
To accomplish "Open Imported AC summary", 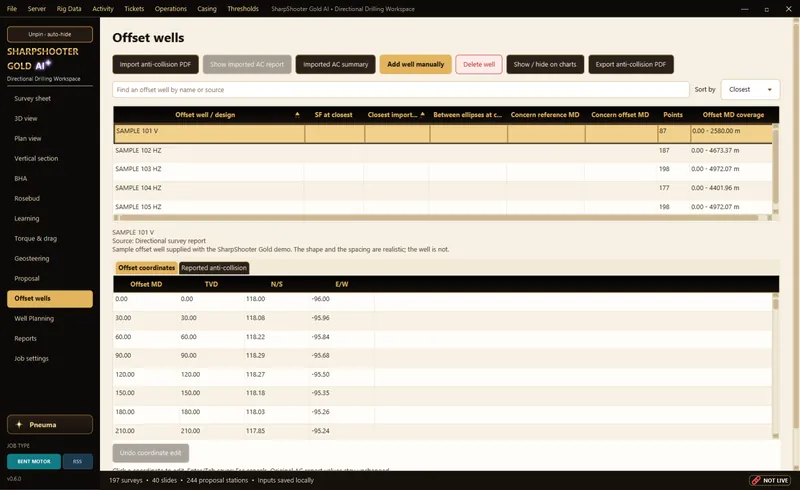I will coord(335,64).
